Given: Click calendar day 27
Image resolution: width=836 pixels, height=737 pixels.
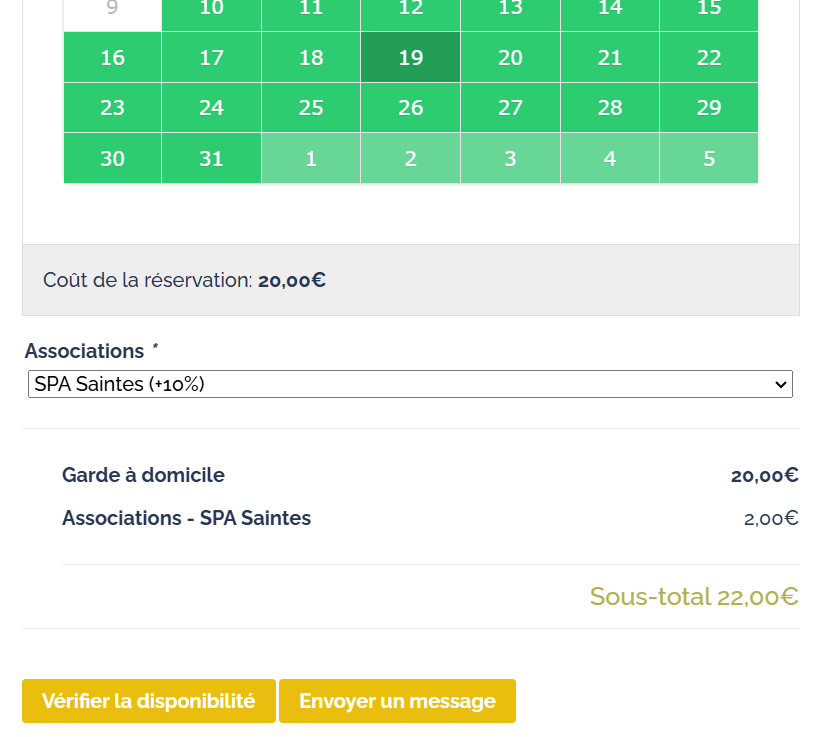Looking at the screenshot, I should coord(510,108).
